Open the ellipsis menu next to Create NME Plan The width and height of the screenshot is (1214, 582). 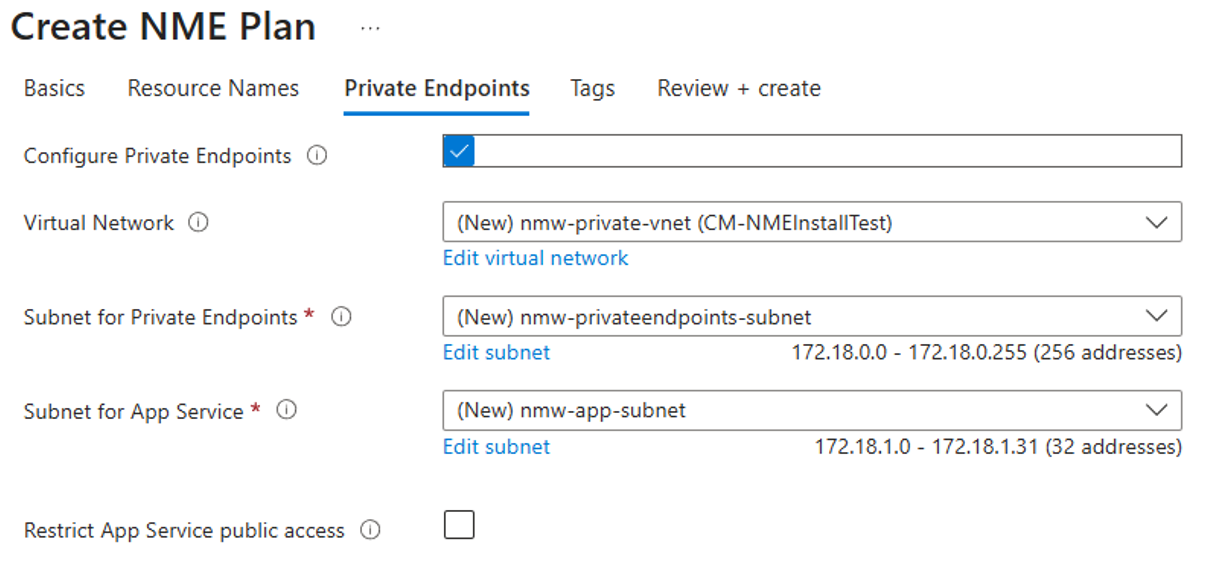click(370, 27)
